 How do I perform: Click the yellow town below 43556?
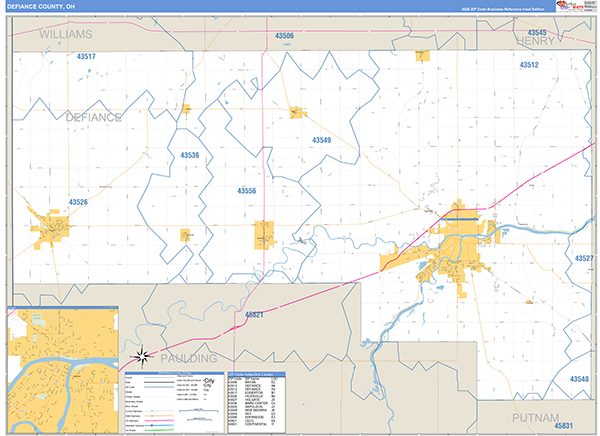(264, 234)
